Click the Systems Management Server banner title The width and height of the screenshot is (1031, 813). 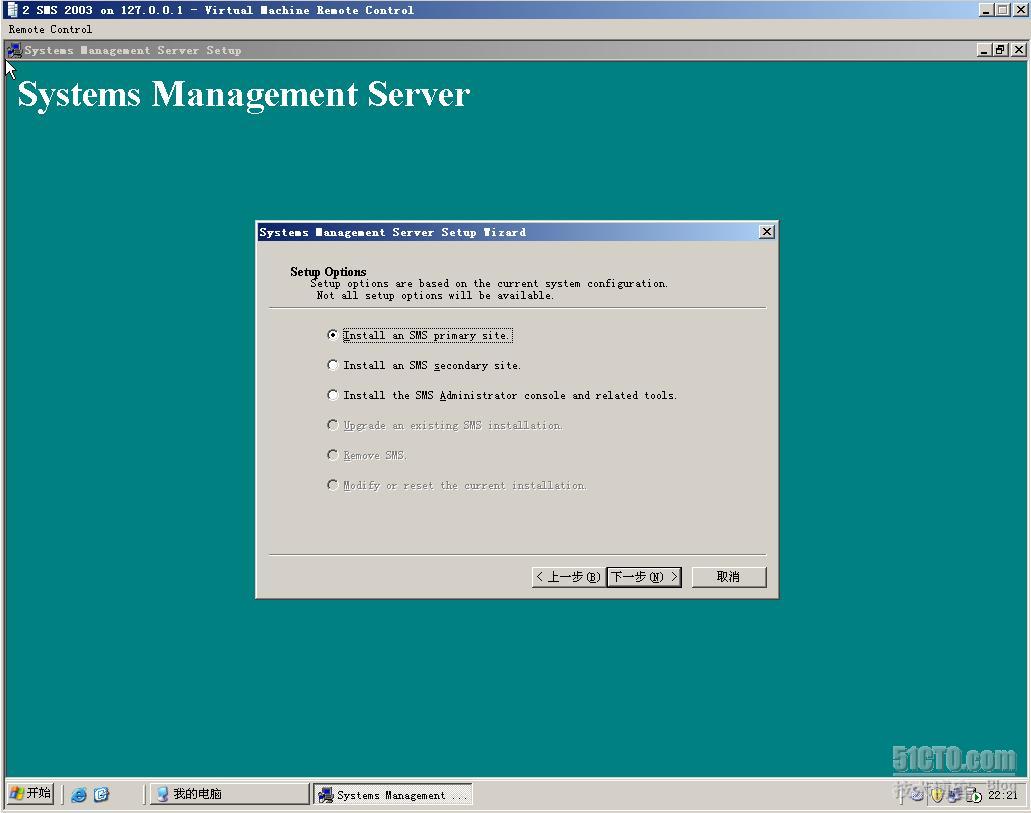[x=243, y=95]
